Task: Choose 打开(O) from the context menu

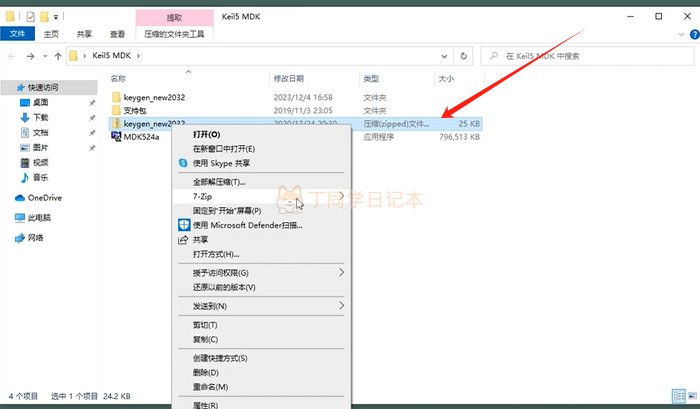Action: click(206, 134)
